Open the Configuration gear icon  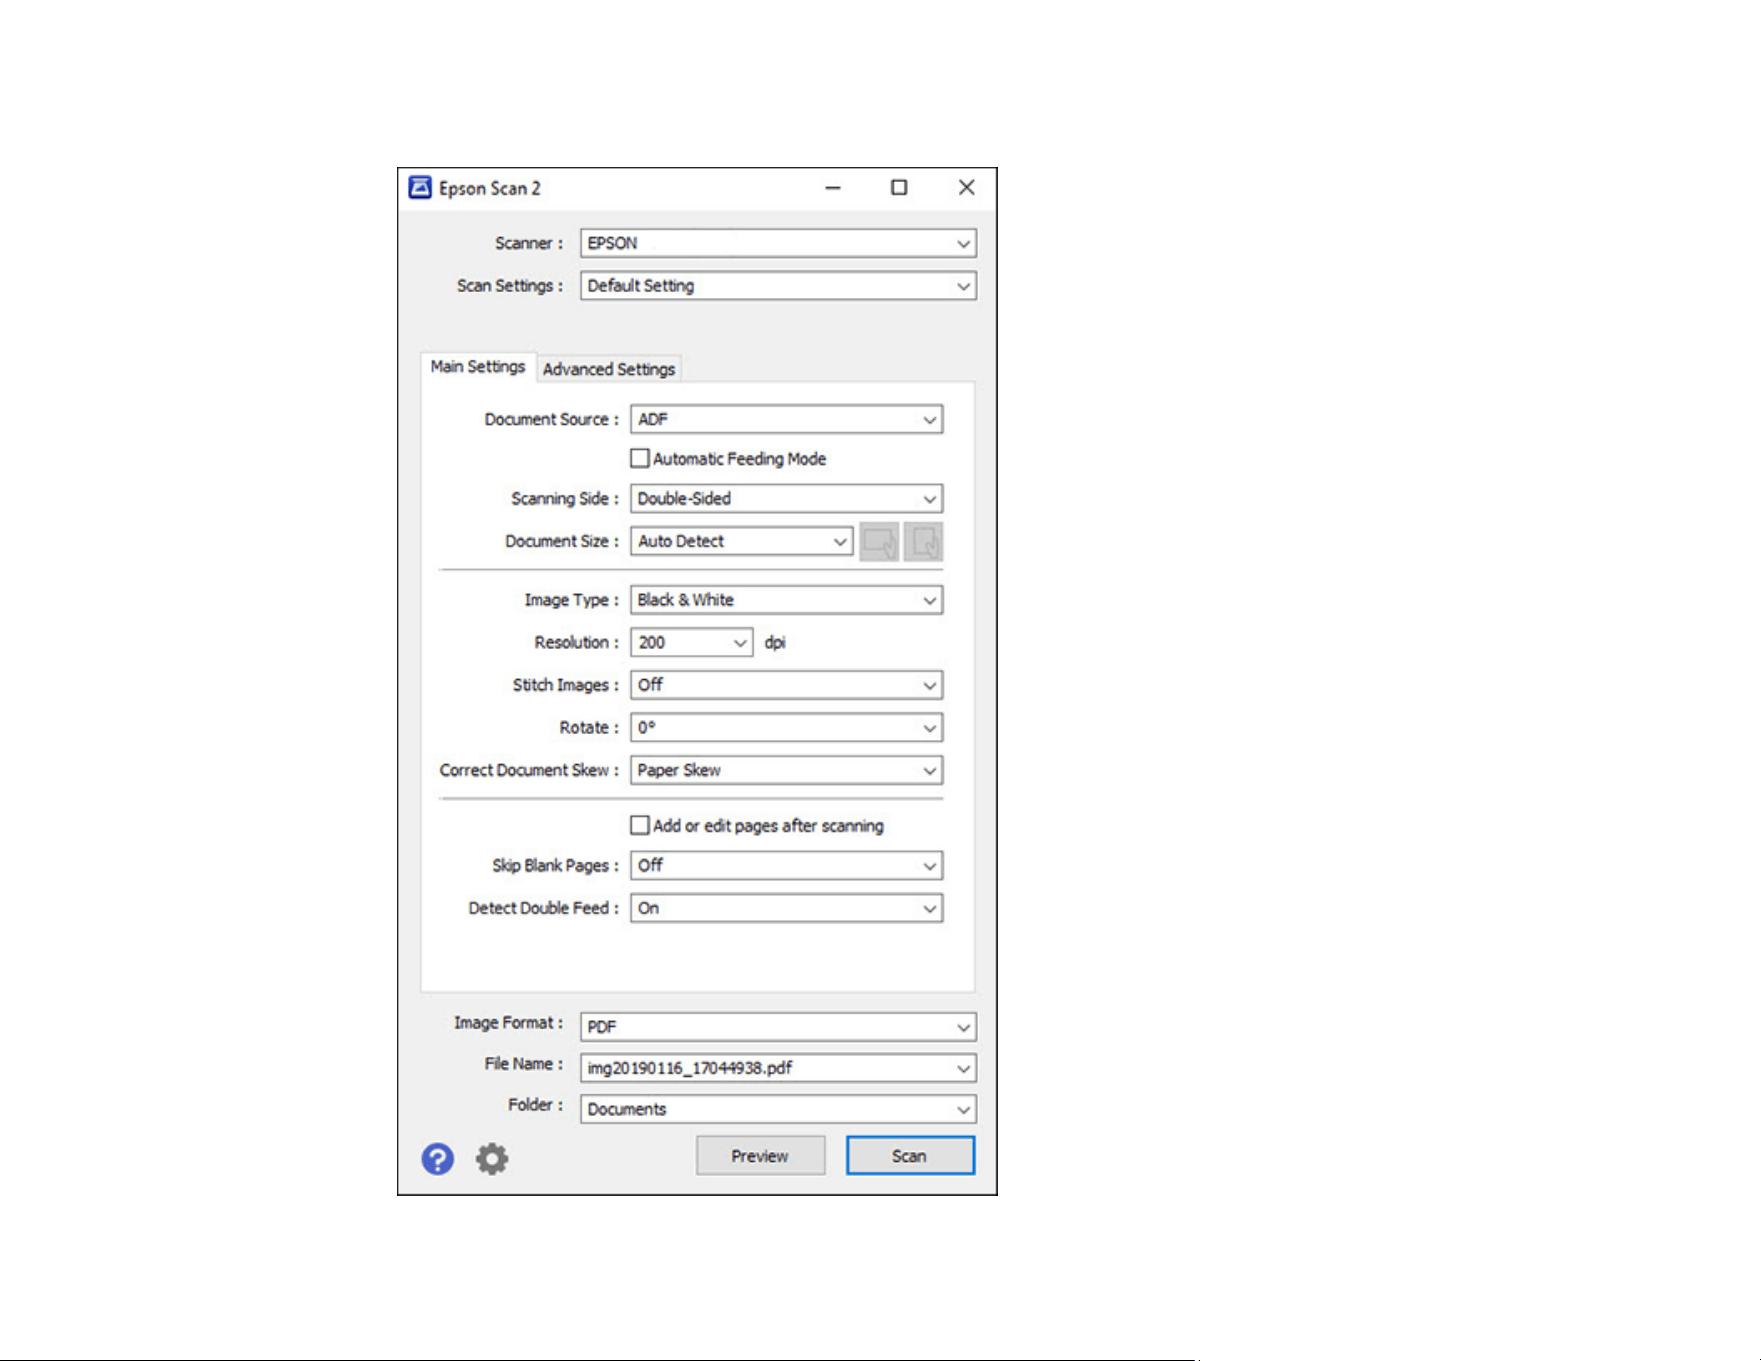click(x=491, y=1159)
